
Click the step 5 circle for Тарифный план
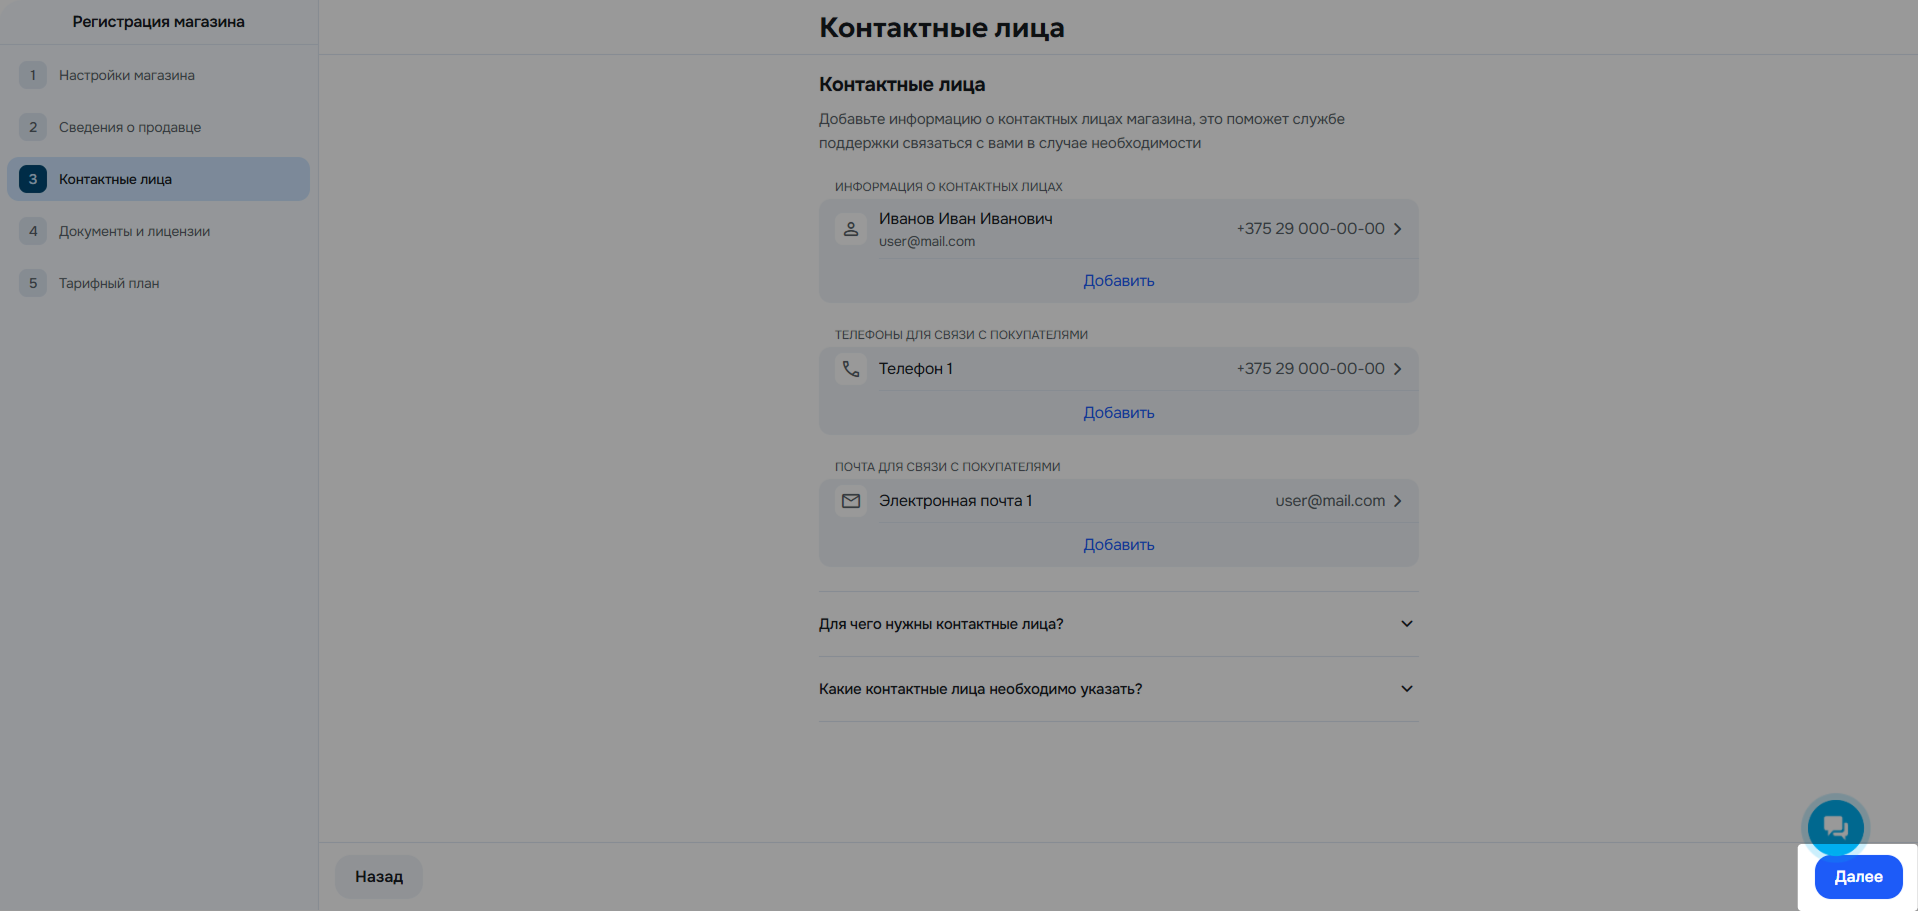coord(33,282)
